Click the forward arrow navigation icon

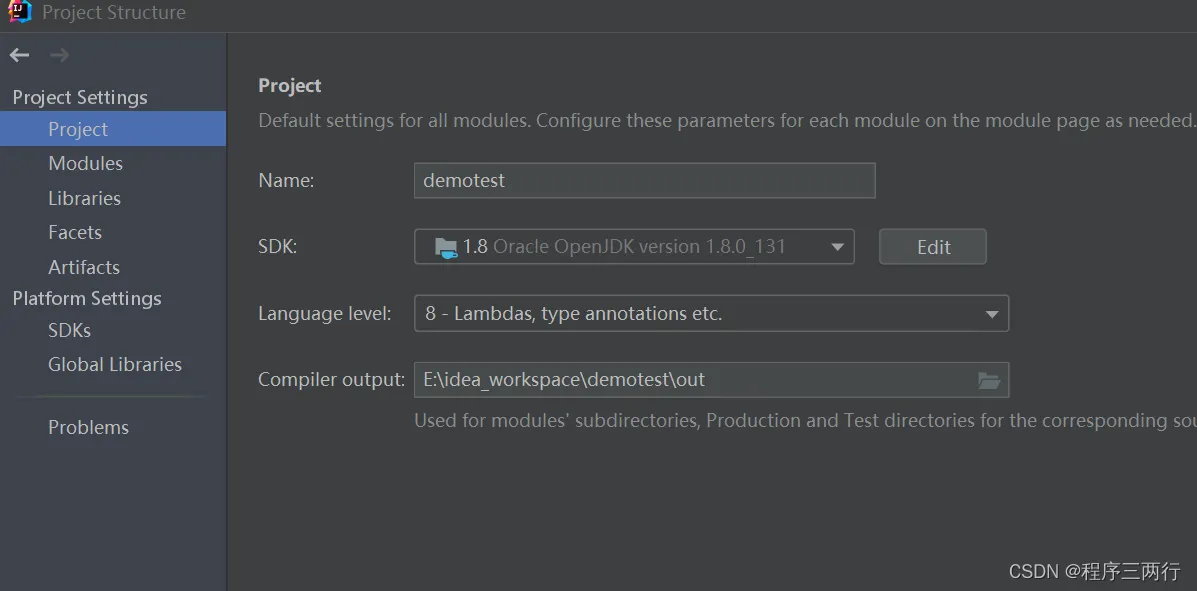[x=60, y=55]
